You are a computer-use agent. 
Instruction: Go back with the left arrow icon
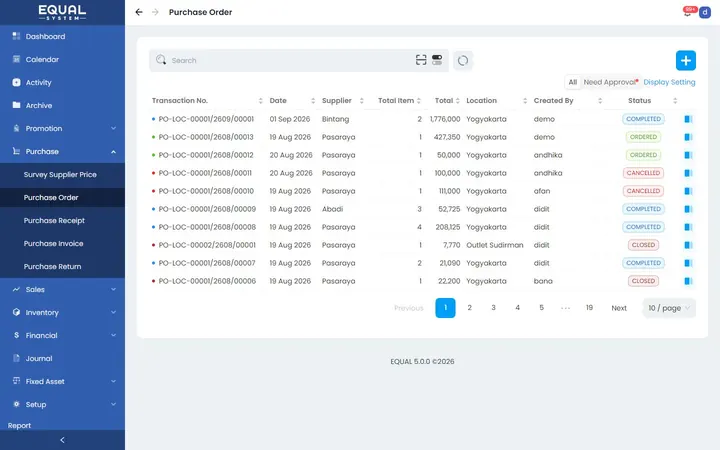point(139,12)
